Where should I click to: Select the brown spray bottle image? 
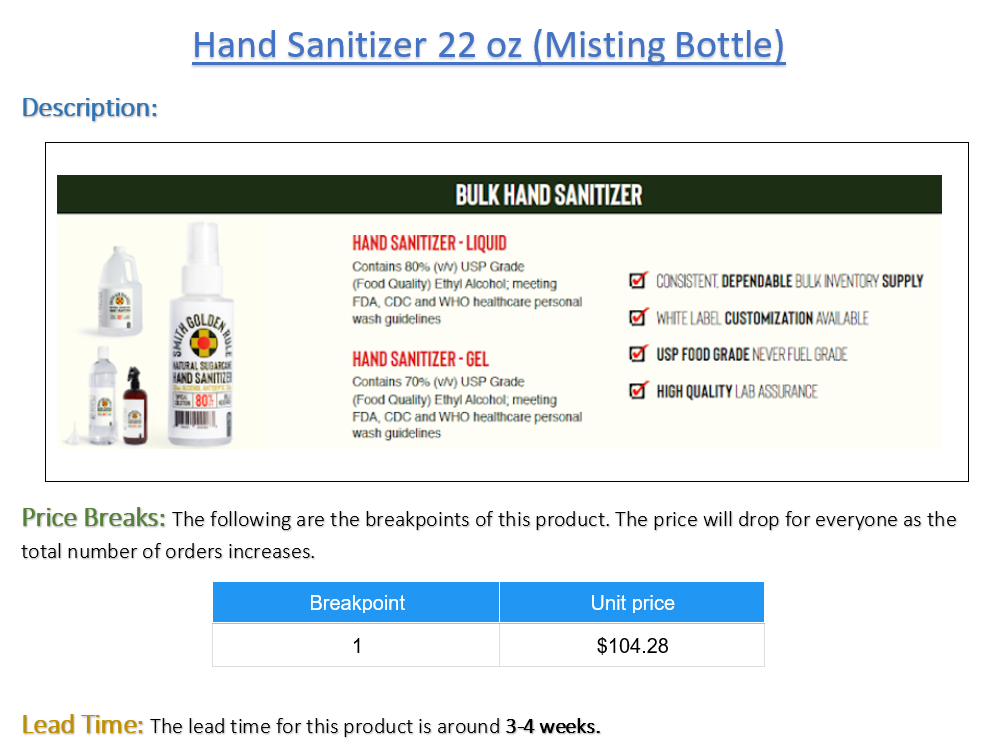[135, 405]
